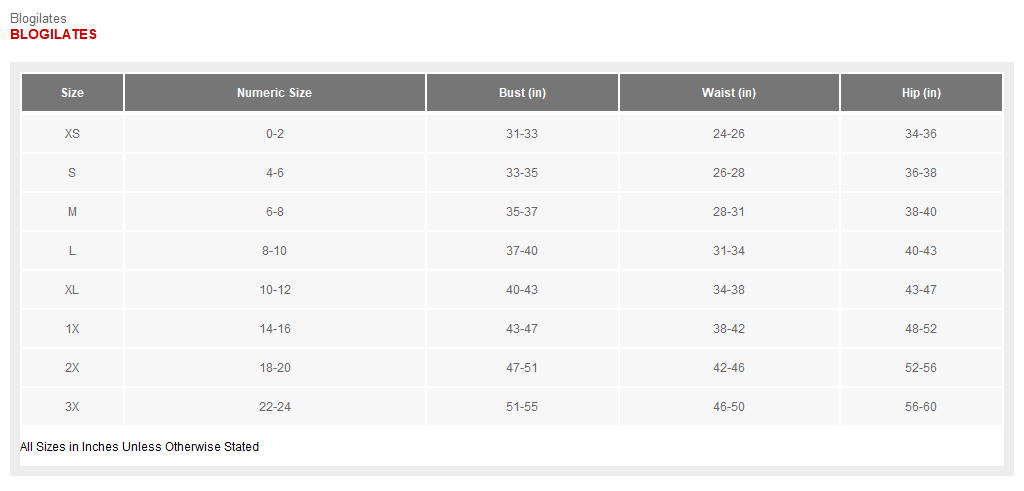Select the 3X size label
The height and width of the screenshot is (491, 1024).
click(72, 407)
